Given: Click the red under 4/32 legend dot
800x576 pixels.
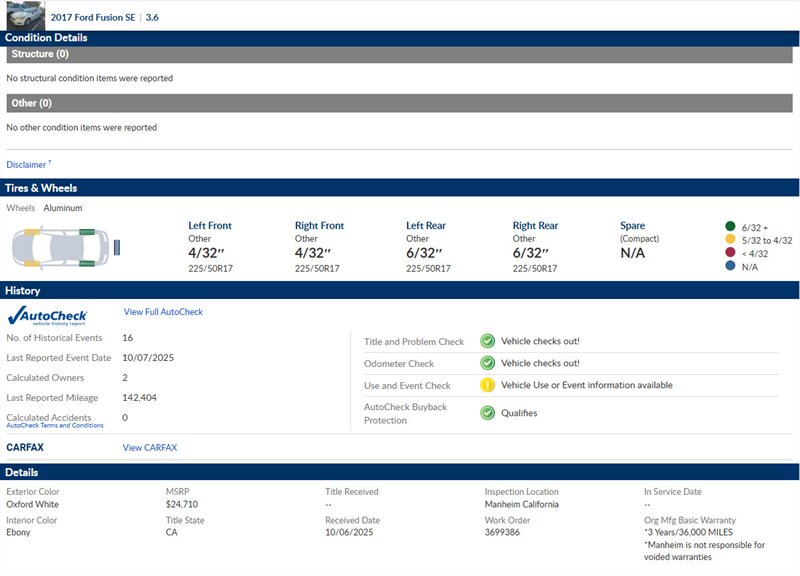Looking at the screenshot, I should tap(730, 254).
